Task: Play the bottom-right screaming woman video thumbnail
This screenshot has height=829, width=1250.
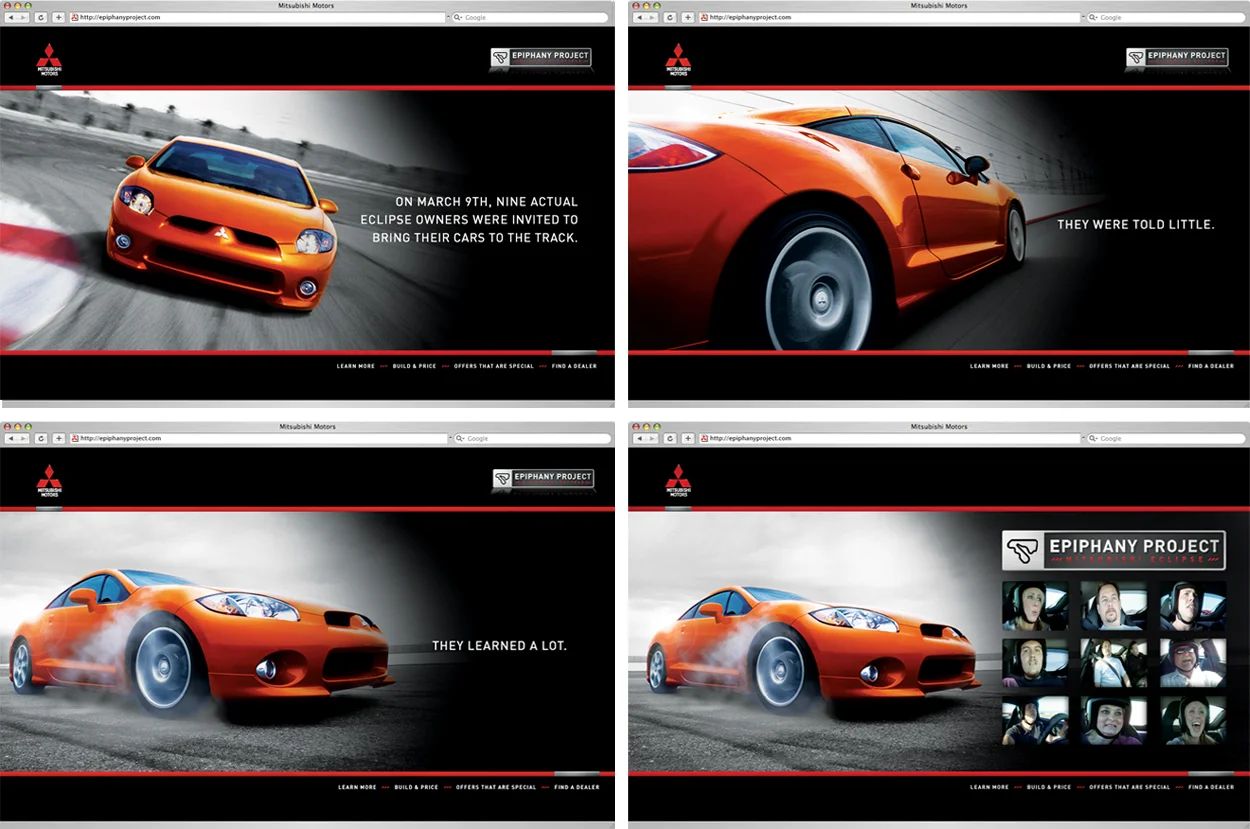Action: point(1193,721)
